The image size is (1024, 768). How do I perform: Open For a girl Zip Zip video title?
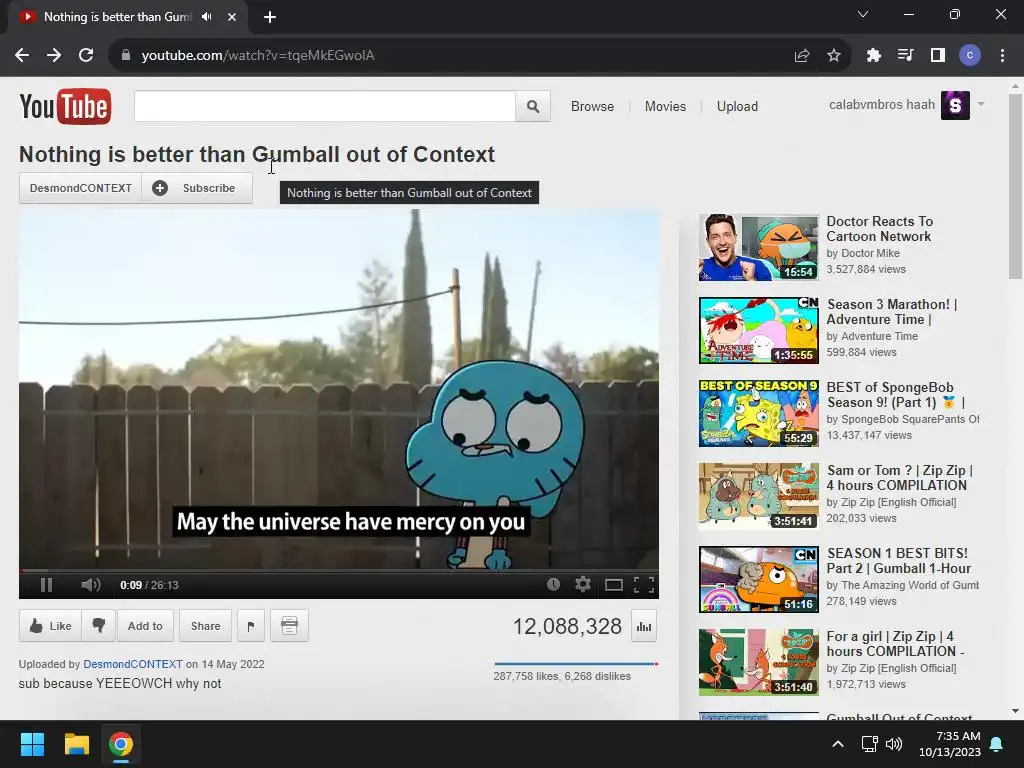[x=895, y=643]
